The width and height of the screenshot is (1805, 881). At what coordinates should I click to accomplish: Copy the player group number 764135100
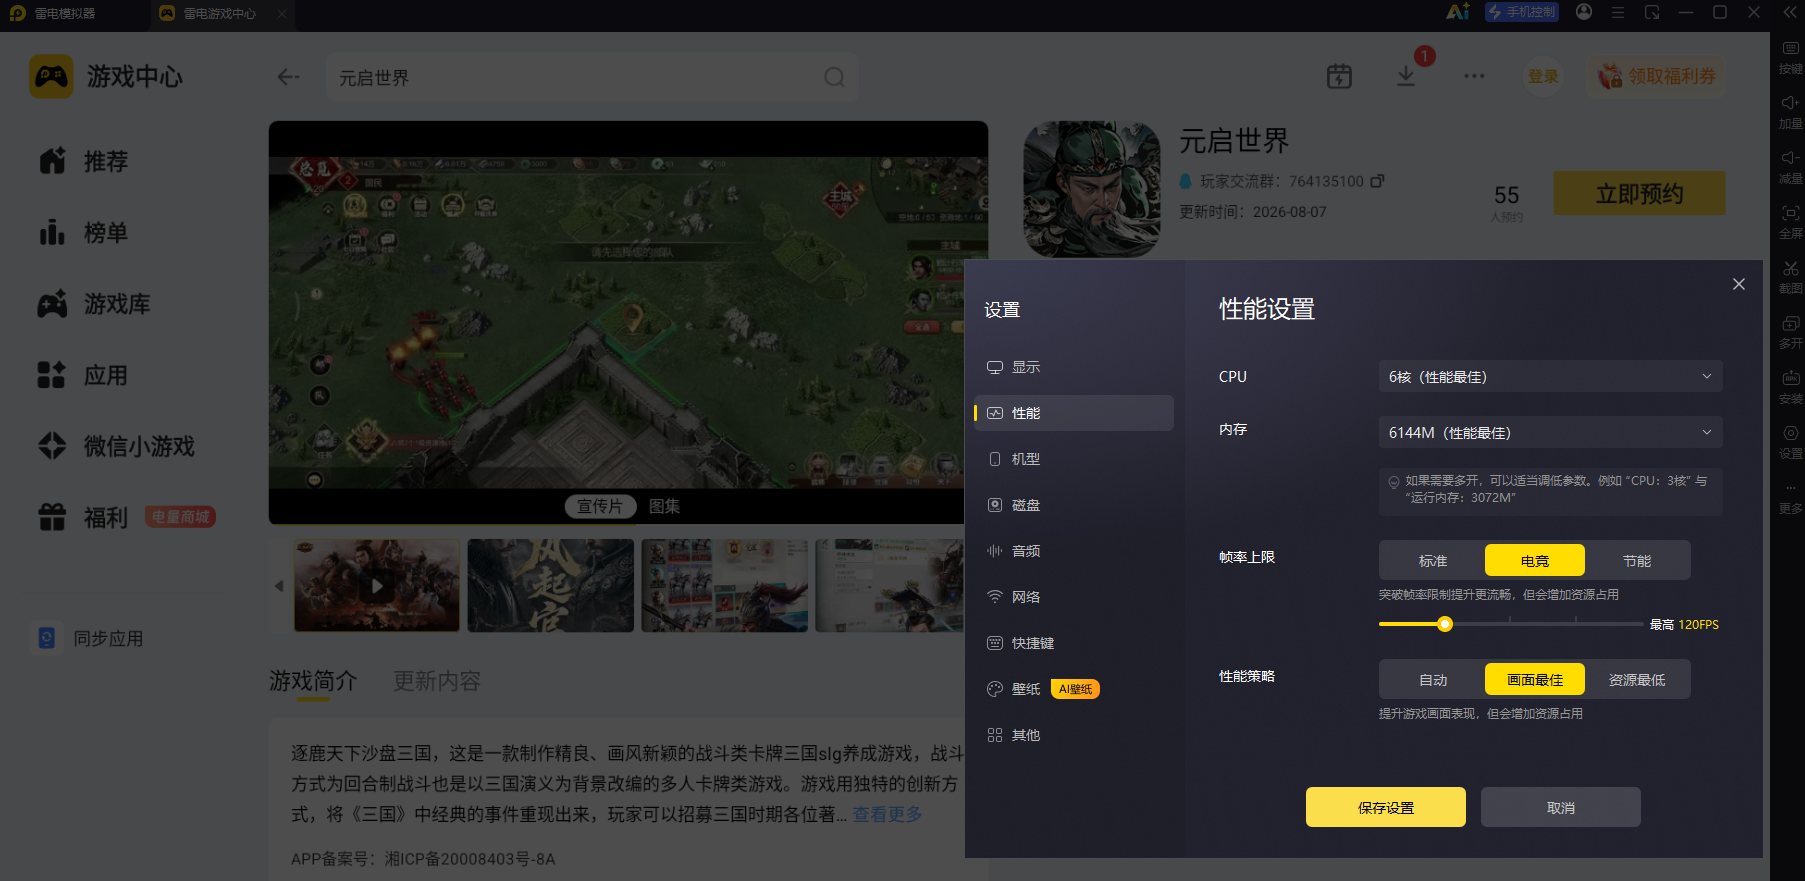coord(1377,181)
